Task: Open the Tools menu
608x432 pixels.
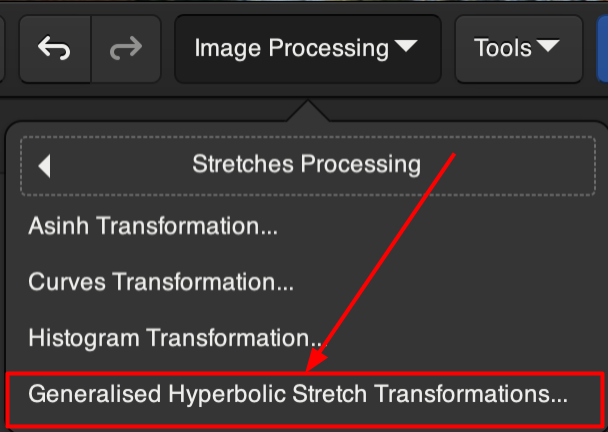Action: point(518,47)
